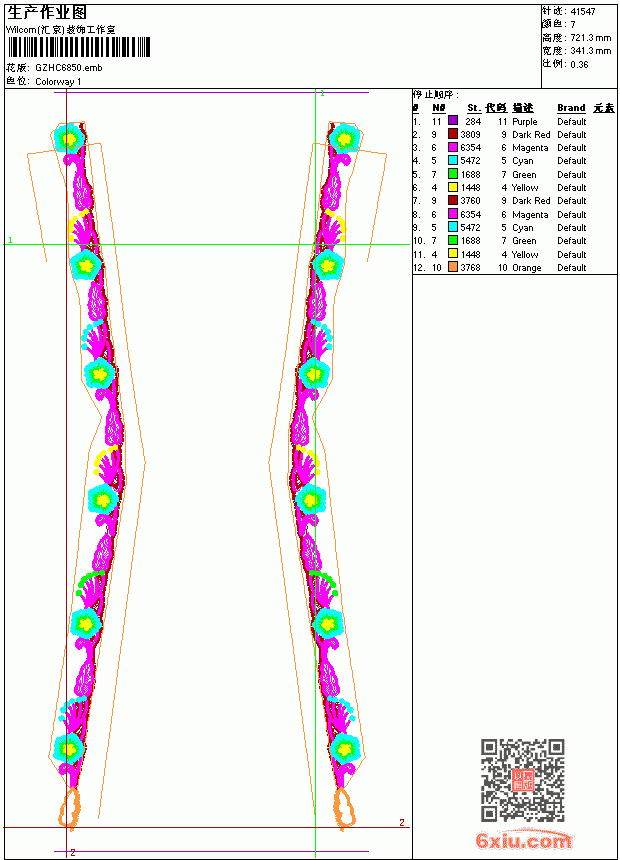Click the Orange color swatch in row 12

coord(453,267)
